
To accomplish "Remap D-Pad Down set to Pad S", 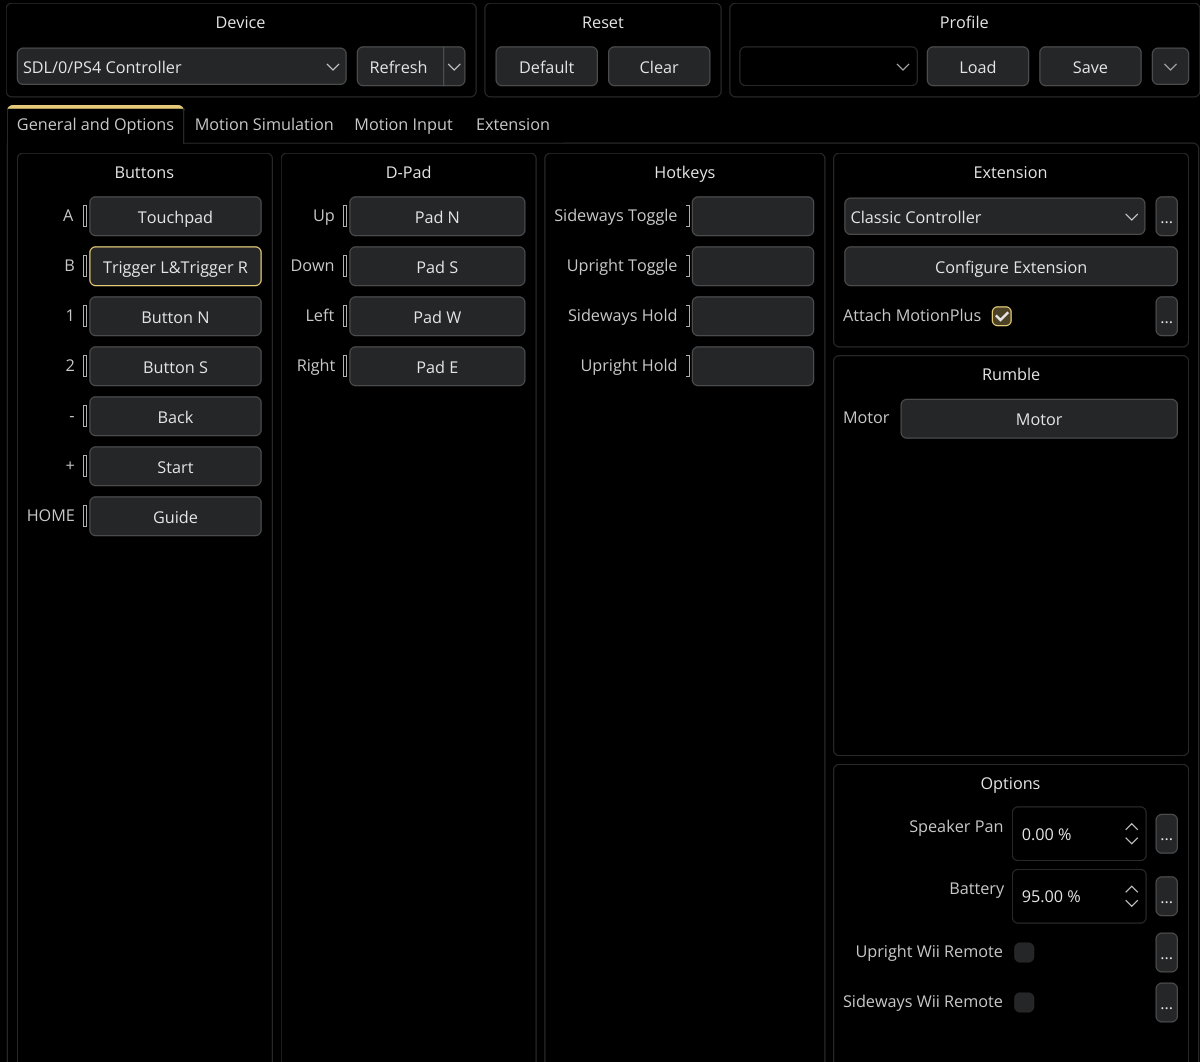I will click(x=437, y=267).
